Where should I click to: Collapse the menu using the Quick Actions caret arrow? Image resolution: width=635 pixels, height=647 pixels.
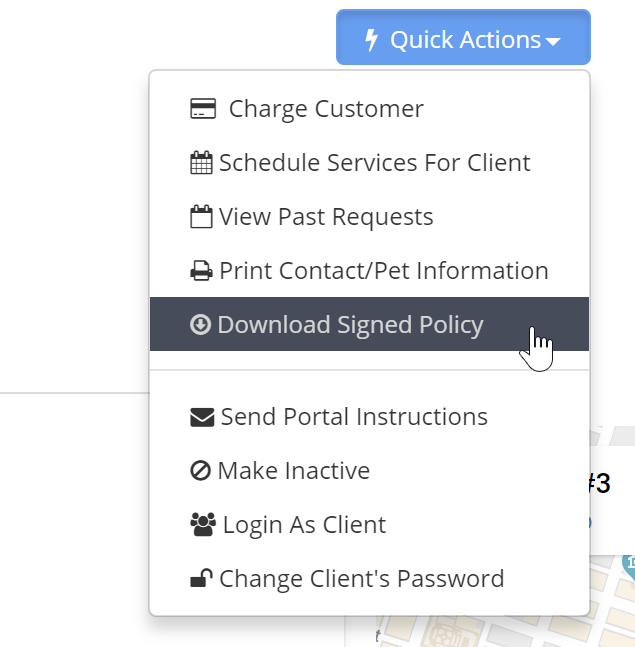tap(553, 41)
